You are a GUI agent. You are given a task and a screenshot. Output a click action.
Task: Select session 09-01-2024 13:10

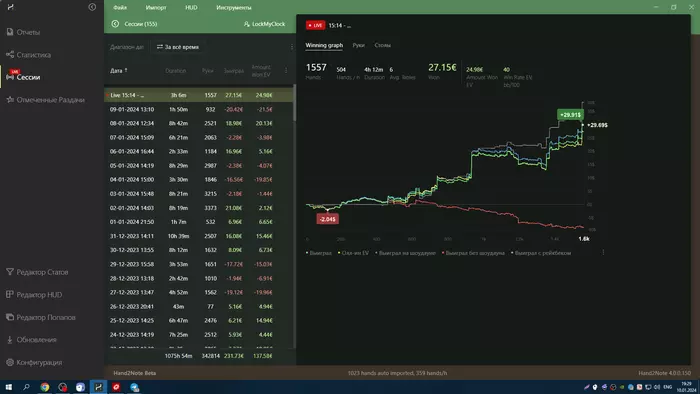click(199, 109)
